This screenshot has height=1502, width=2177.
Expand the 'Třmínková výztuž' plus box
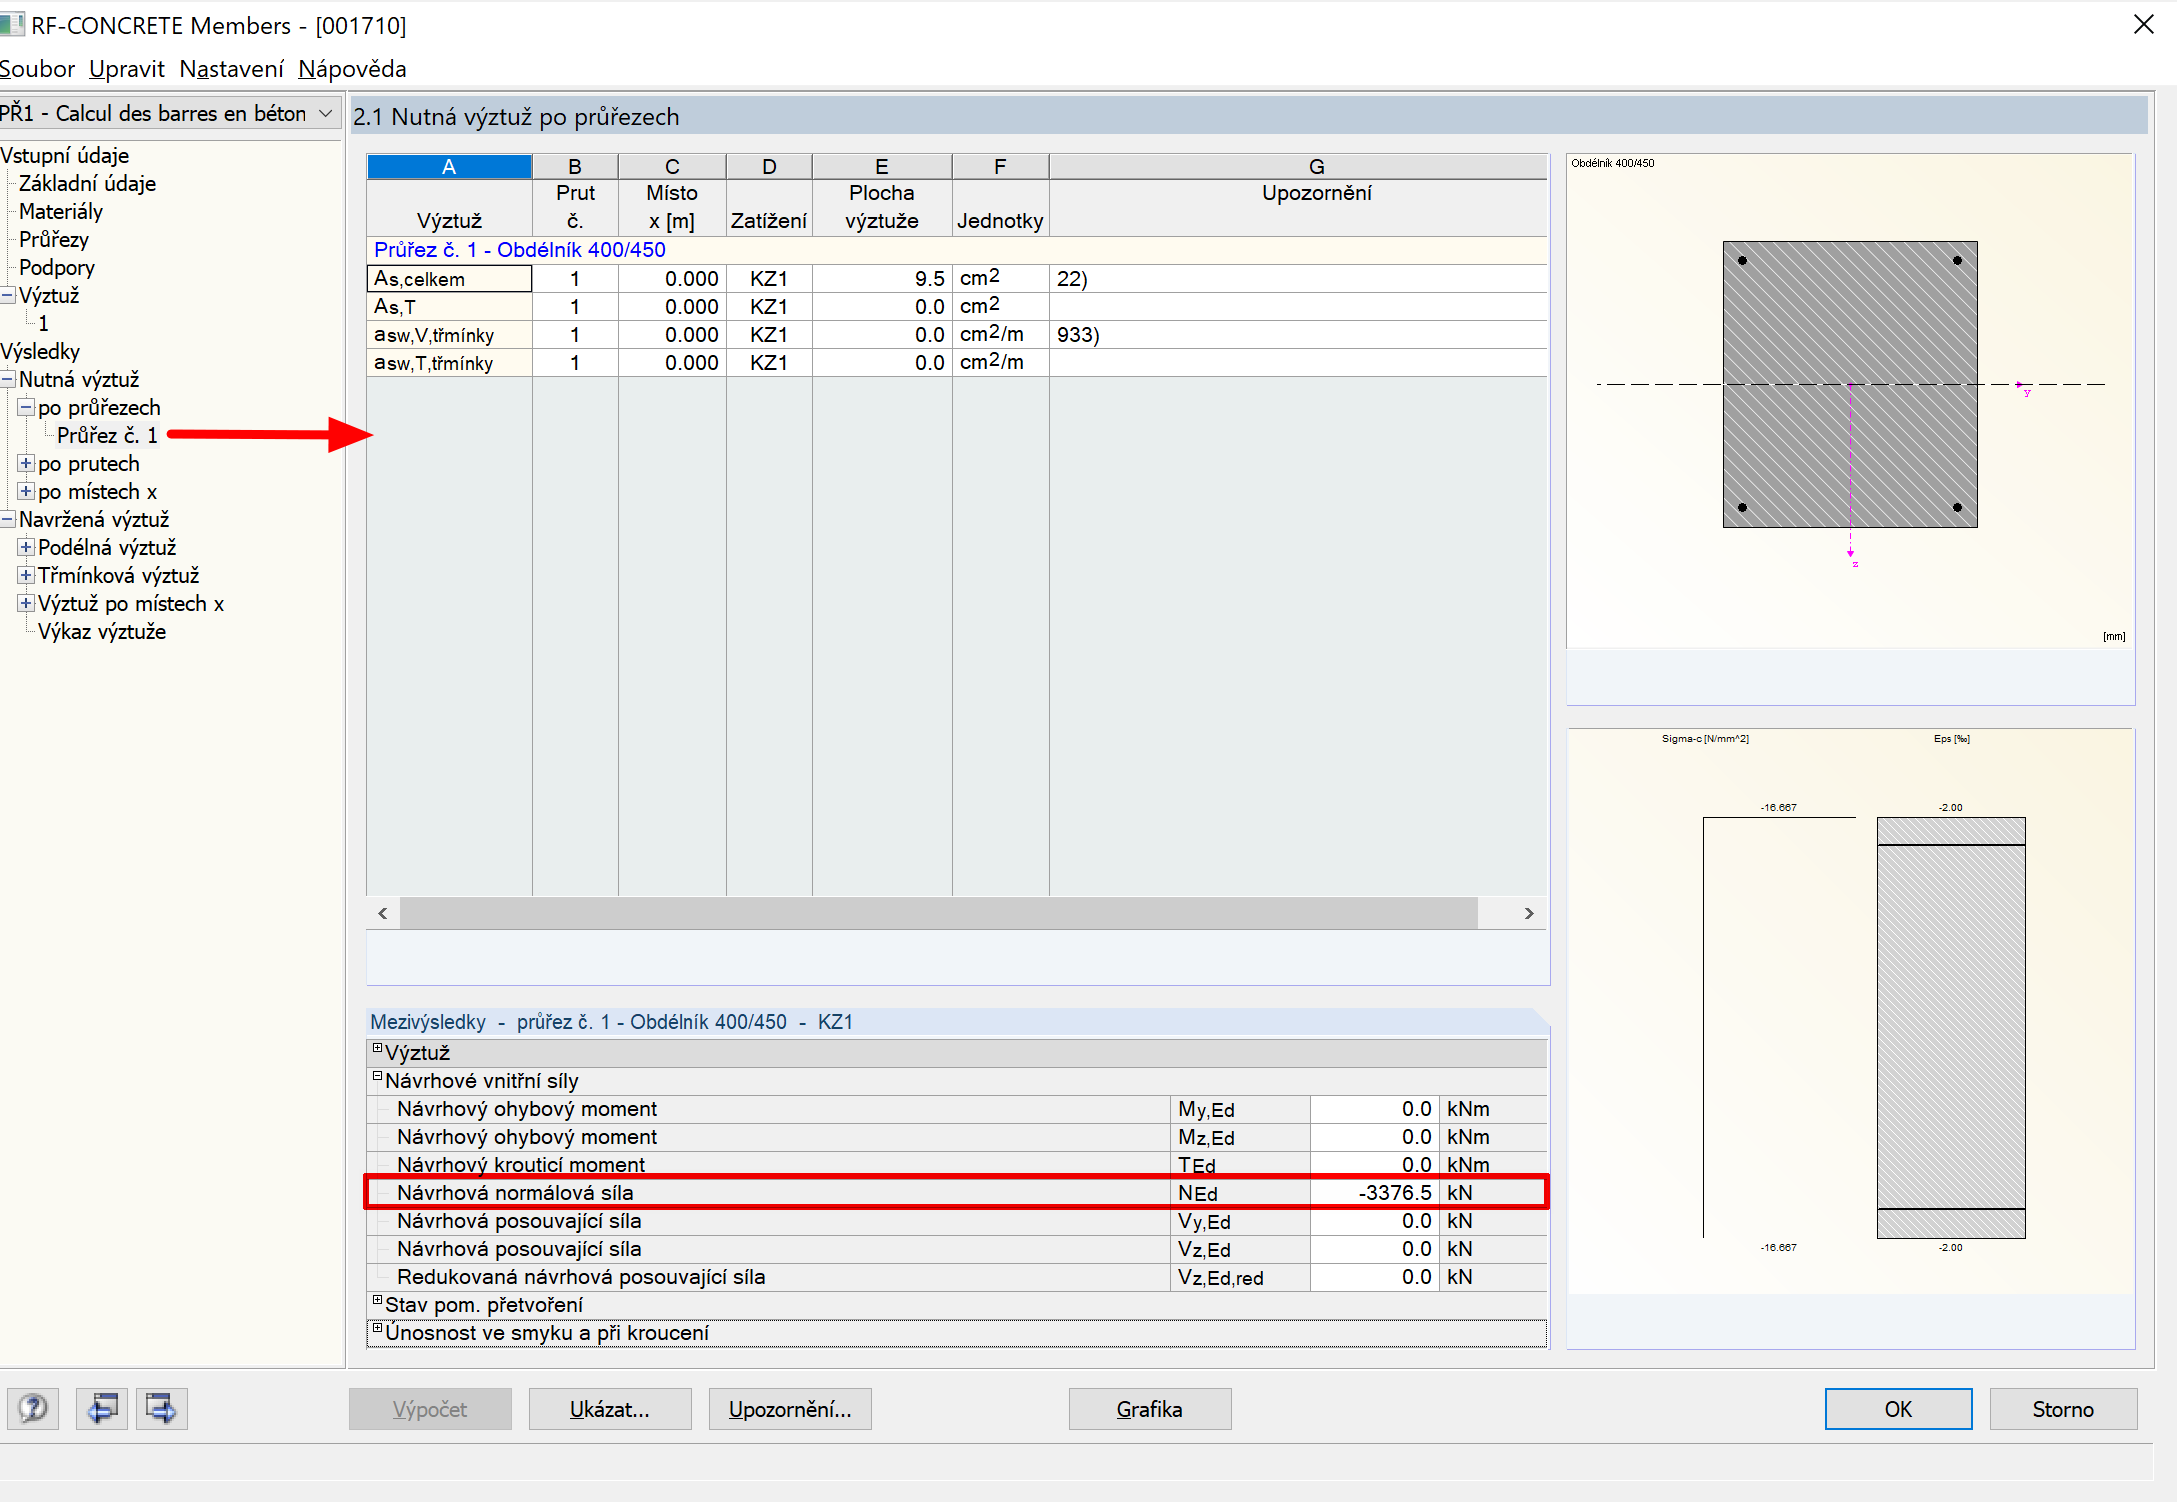pos(26,576)
